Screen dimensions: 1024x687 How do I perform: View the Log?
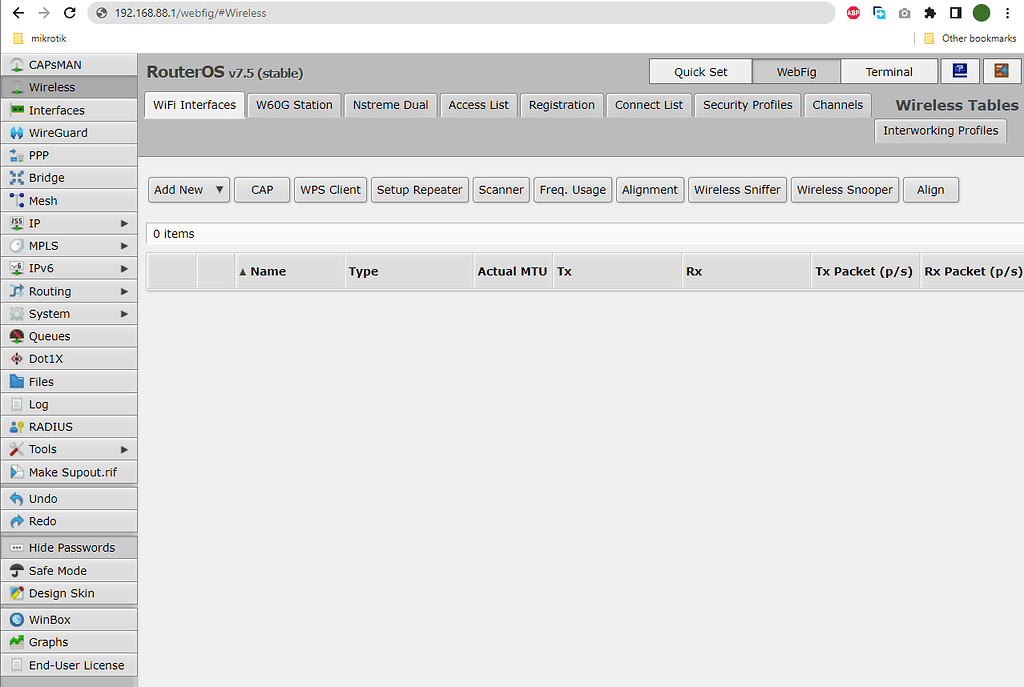coord(69,404)
